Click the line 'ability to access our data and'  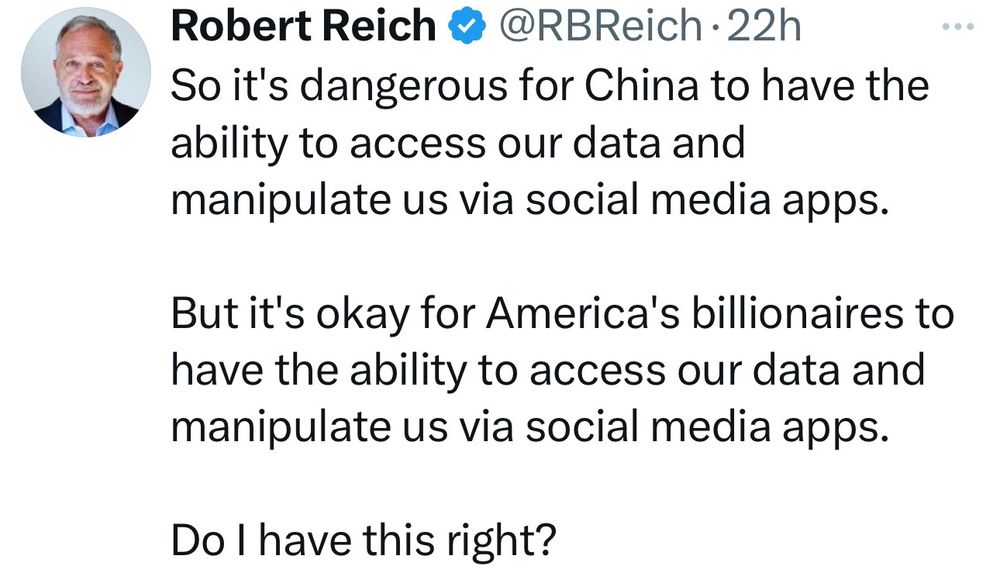point(458,143)
